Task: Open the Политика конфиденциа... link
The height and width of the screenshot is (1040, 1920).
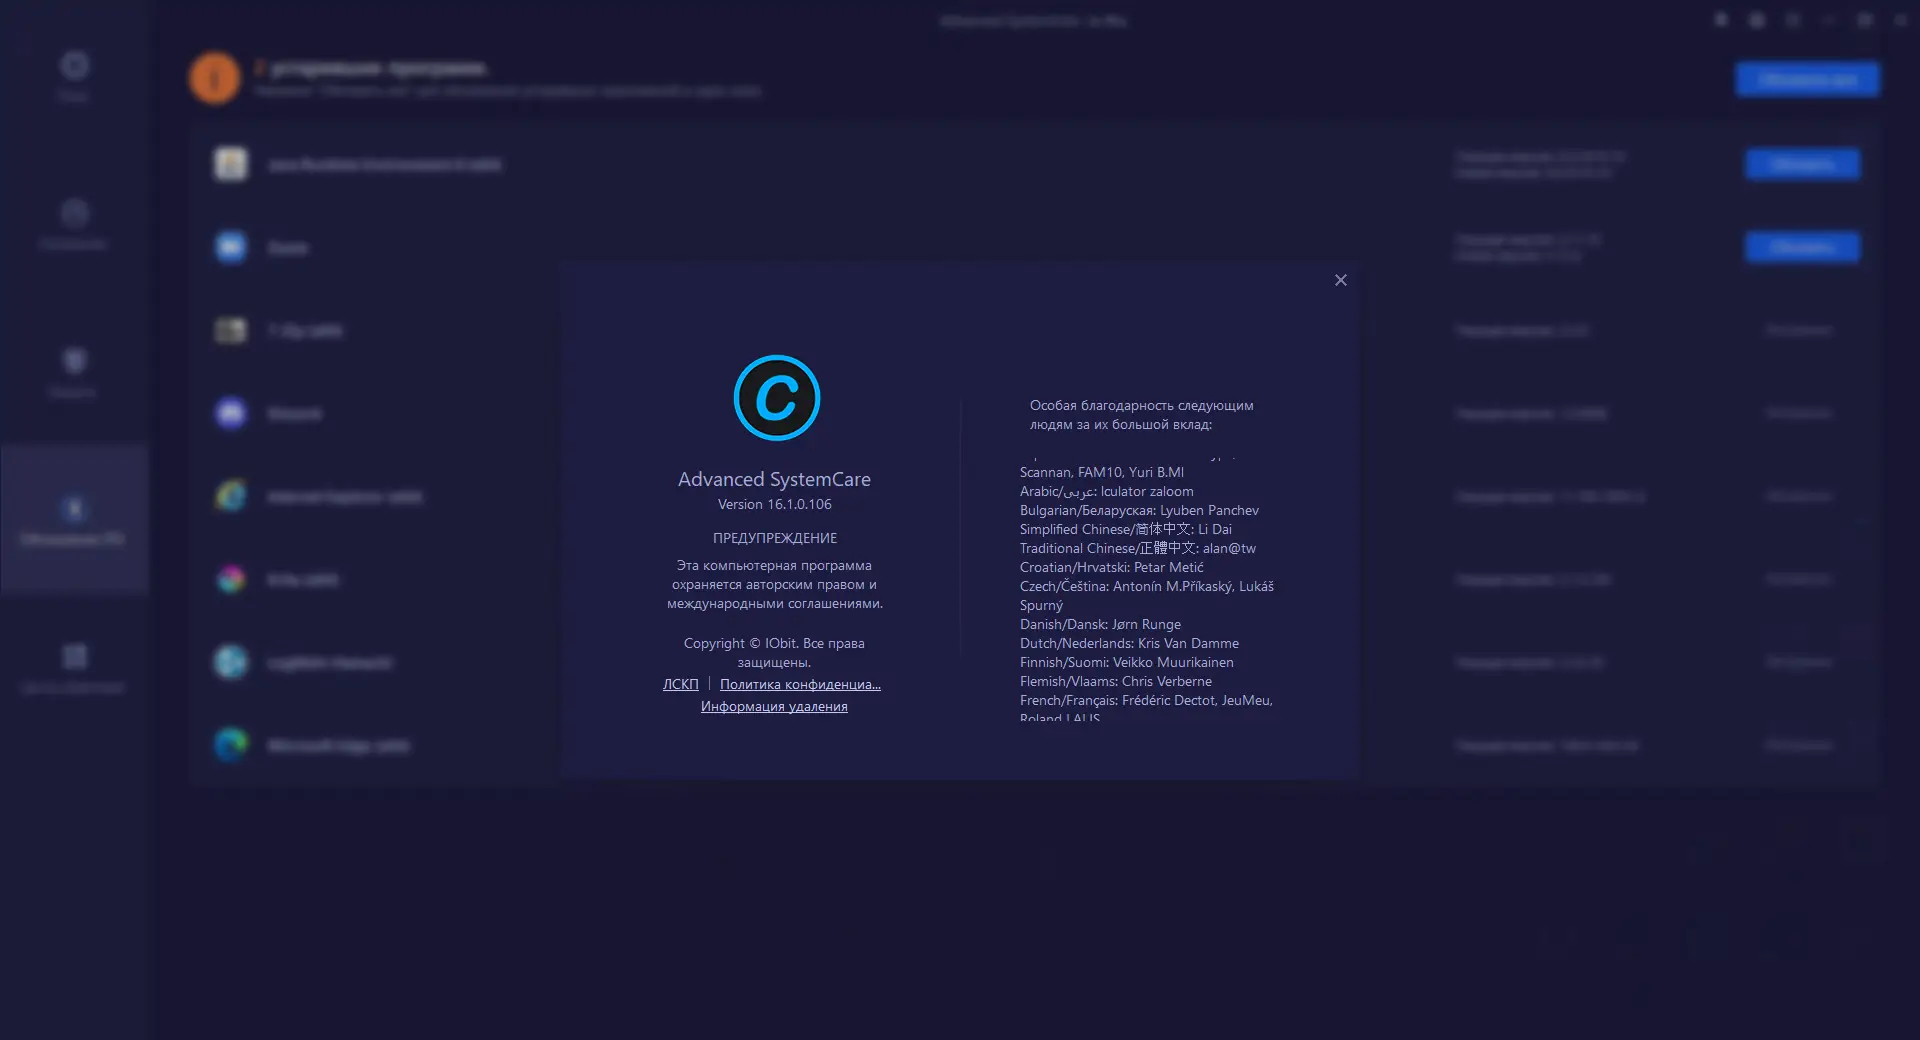Action: click(800, 684)
